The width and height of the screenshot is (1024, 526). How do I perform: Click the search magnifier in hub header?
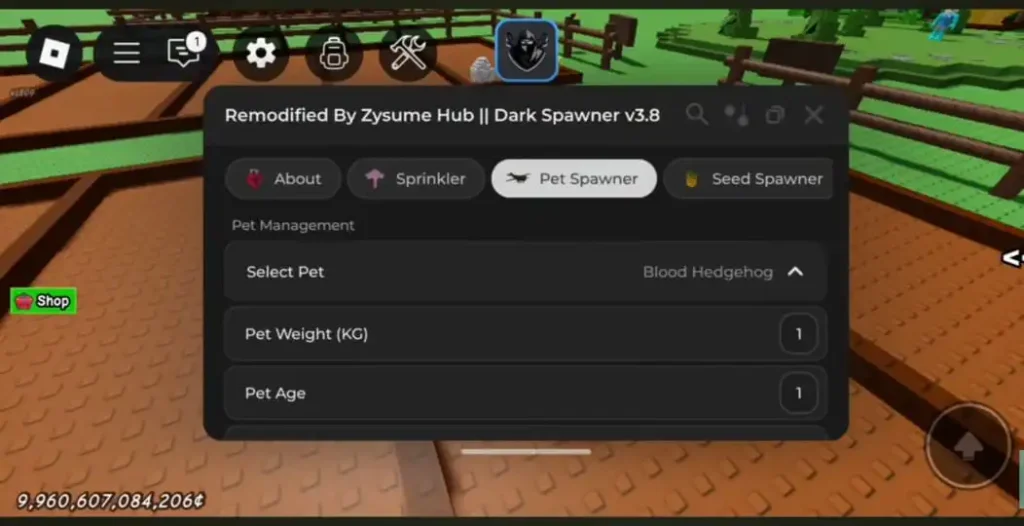[697, 115]
